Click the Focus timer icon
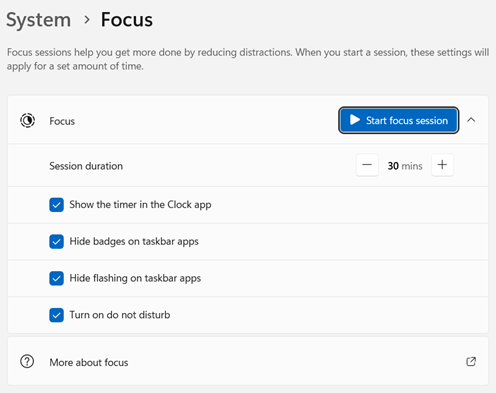 click(27, 120)
